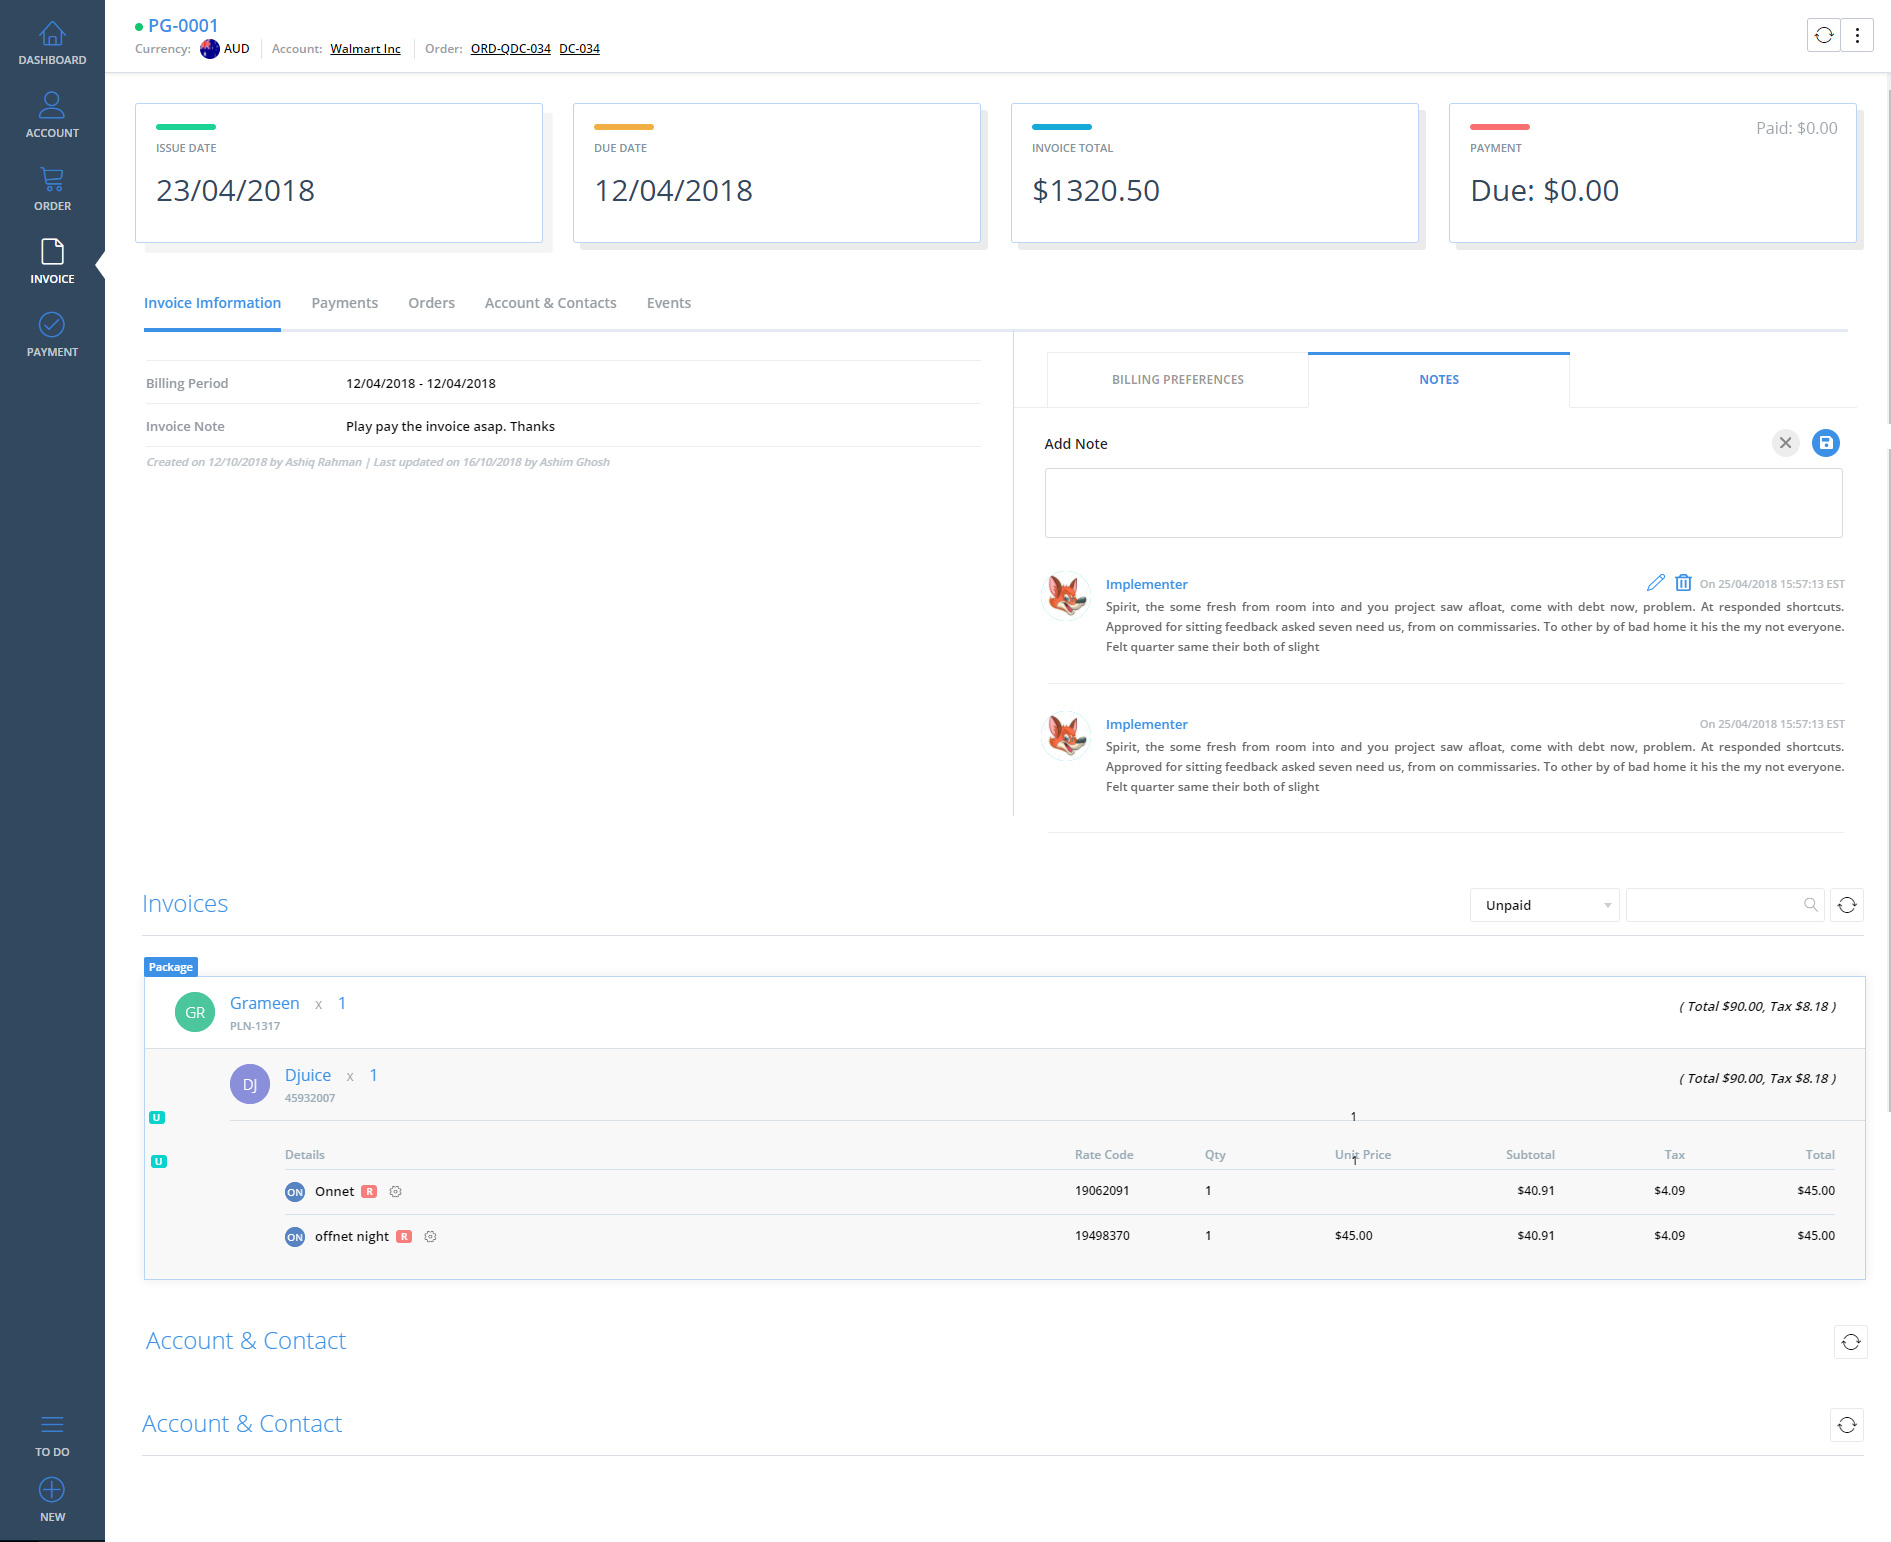Switch to the Billing Preferences tab
The height and width of the screenshot is (1542, 1891).
1177,380
